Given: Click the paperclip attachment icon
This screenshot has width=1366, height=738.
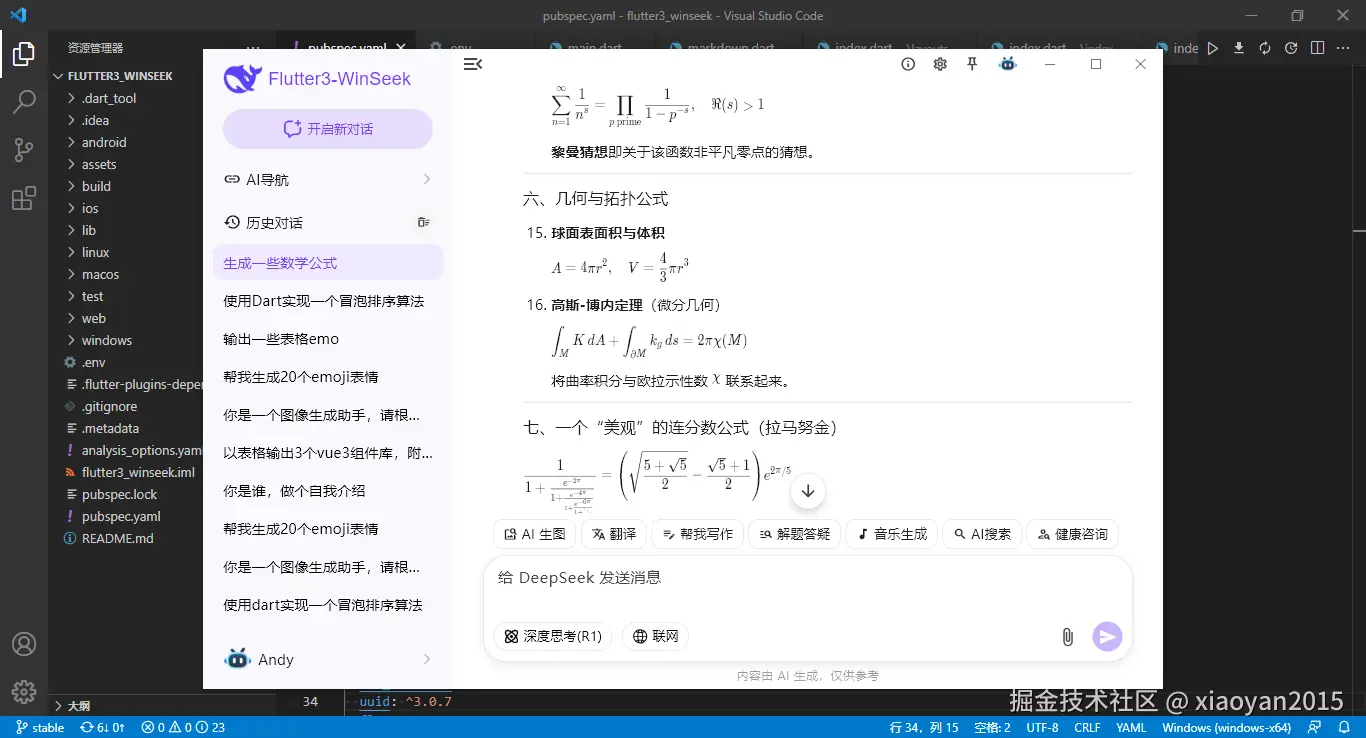Looking at the screenshot, I should (1066, 636).
